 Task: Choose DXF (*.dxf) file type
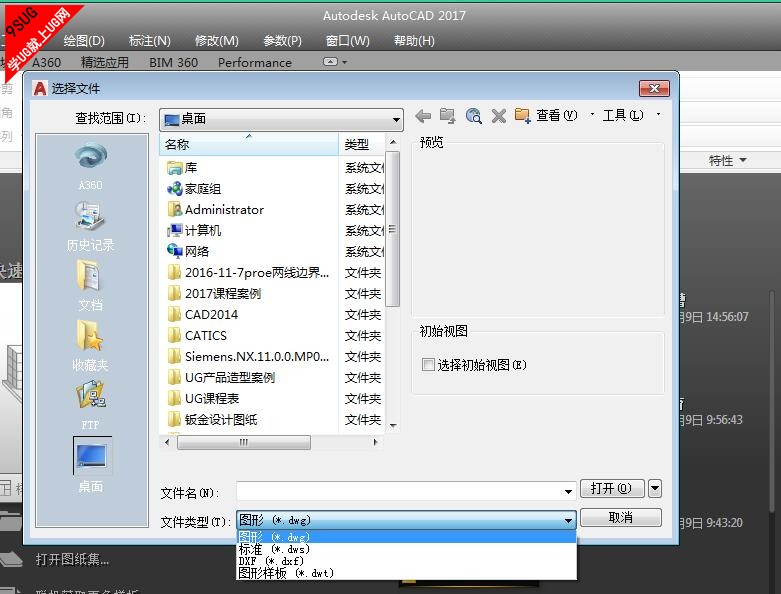(x=406, y=561)
